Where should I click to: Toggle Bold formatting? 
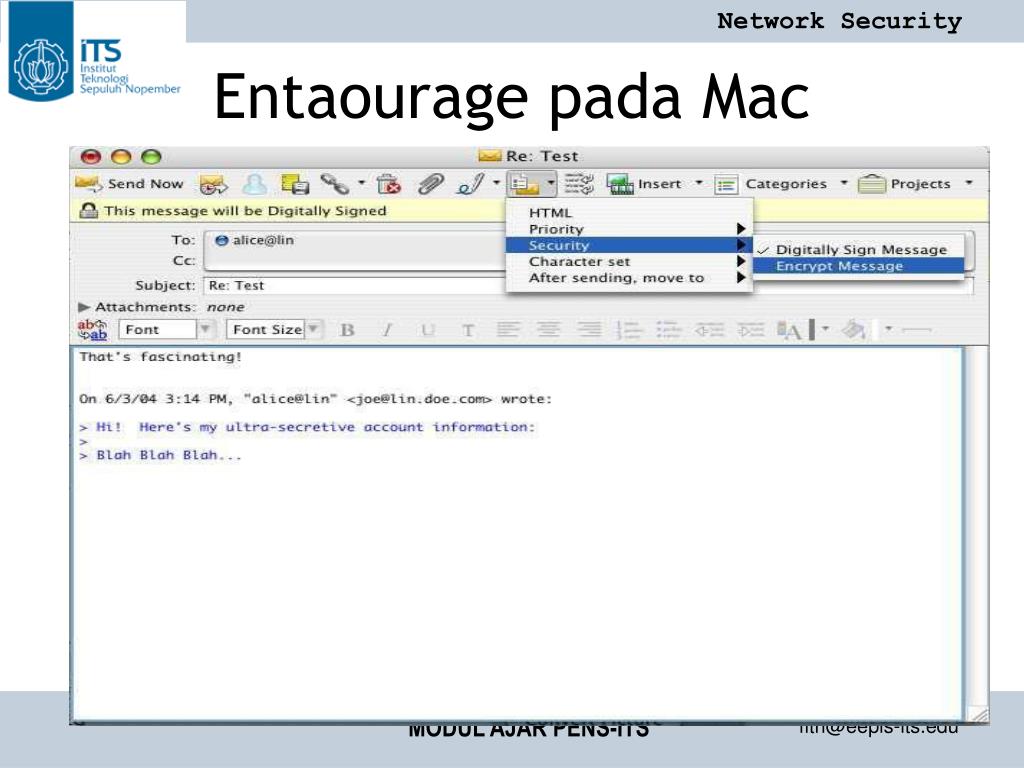(347, 330)
